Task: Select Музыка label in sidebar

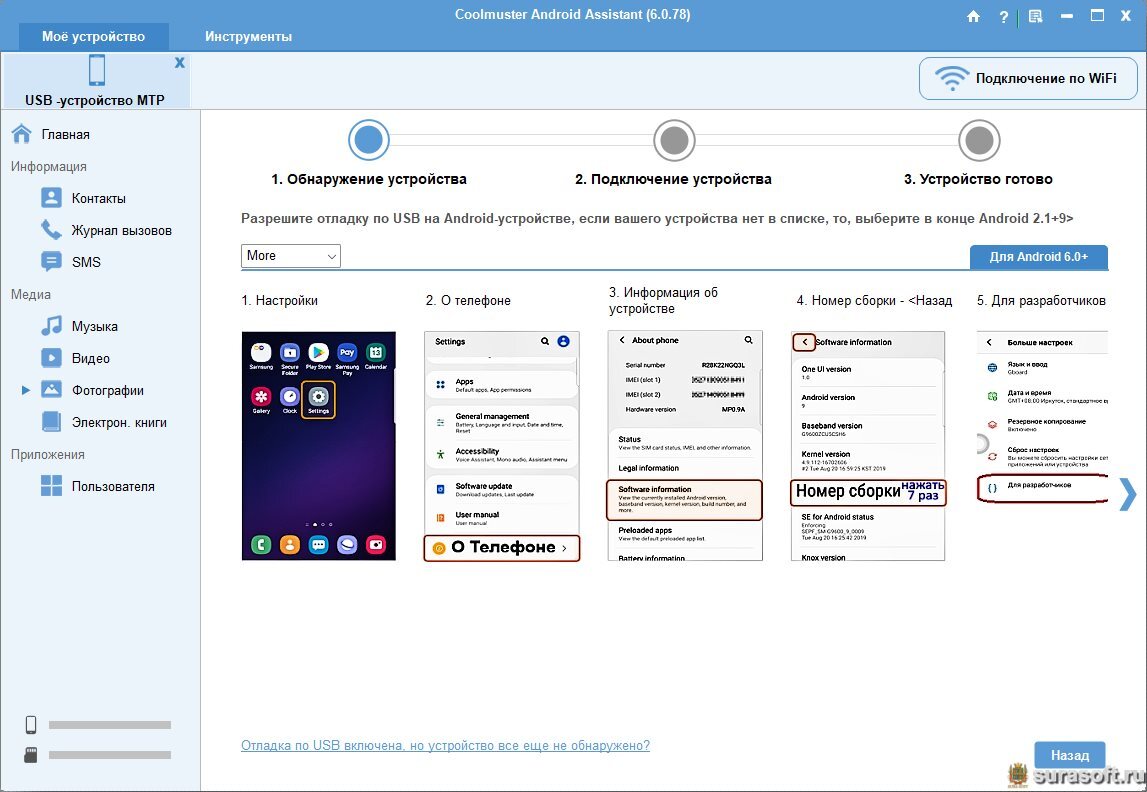Action: 94,327
